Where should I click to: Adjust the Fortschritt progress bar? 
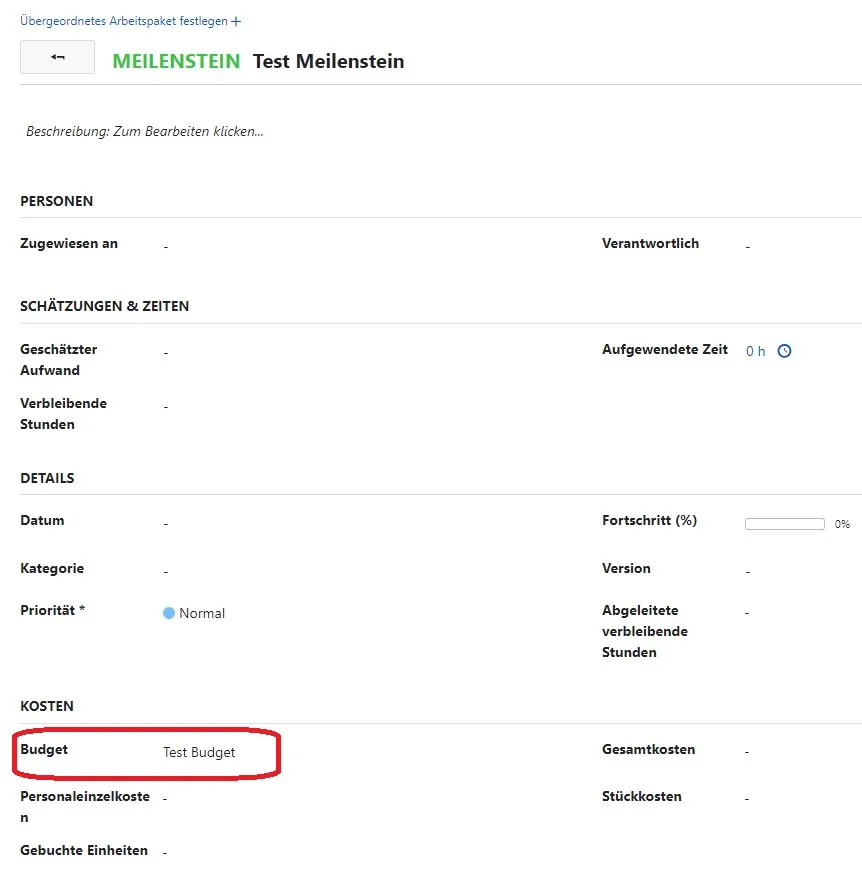tap(784, 523)
